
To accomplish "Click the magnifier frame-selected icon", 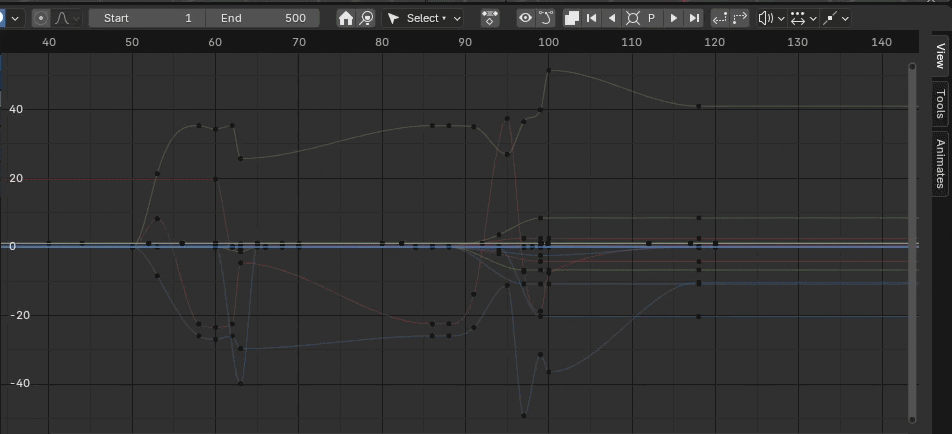I will click(367, 18).
